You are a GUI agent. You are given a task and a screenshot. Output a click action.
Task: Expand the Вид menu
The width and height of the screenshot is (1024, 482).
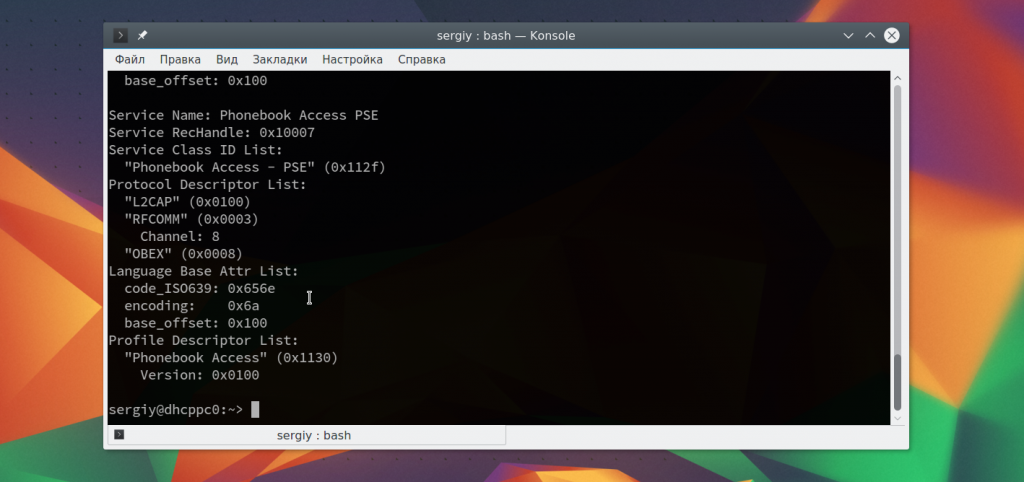click(227, 60)
